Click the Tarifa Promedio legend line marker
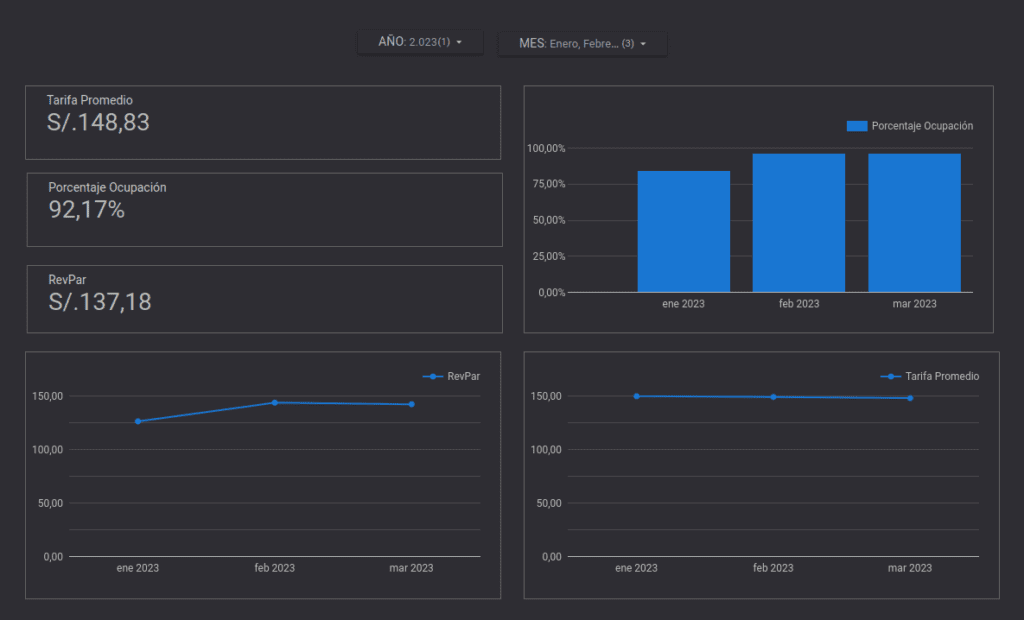Screen dimensions: 1024x620 click(890, 377)
